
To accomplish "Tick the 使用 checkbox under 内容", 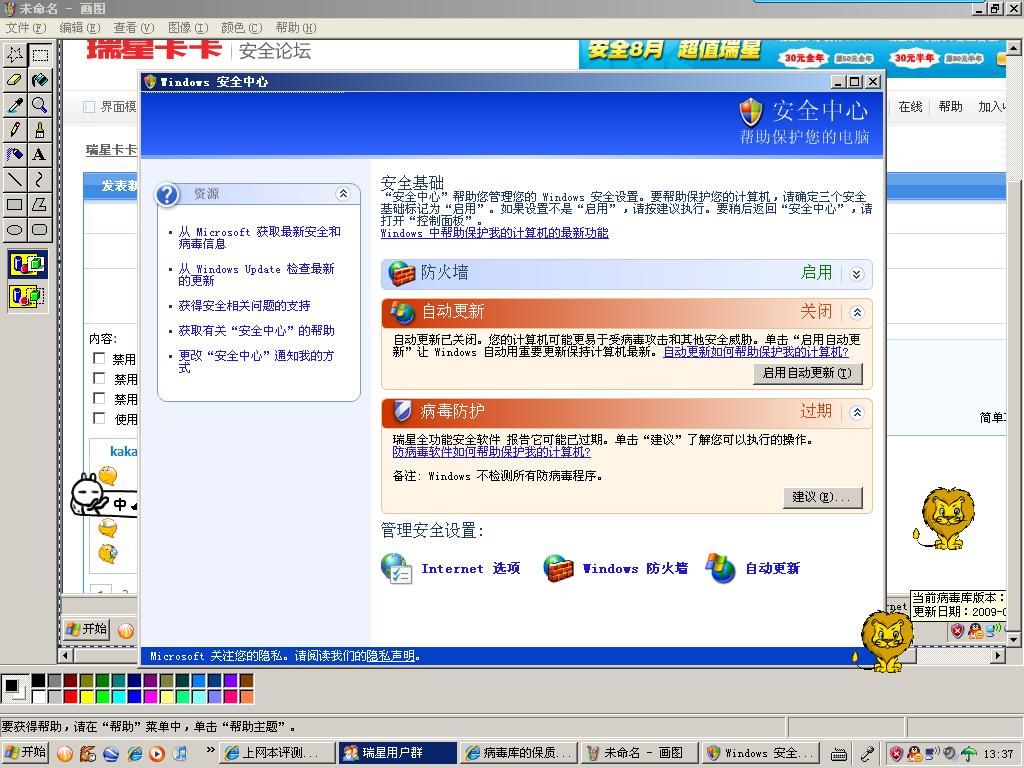I will click(x=99, y=418).
